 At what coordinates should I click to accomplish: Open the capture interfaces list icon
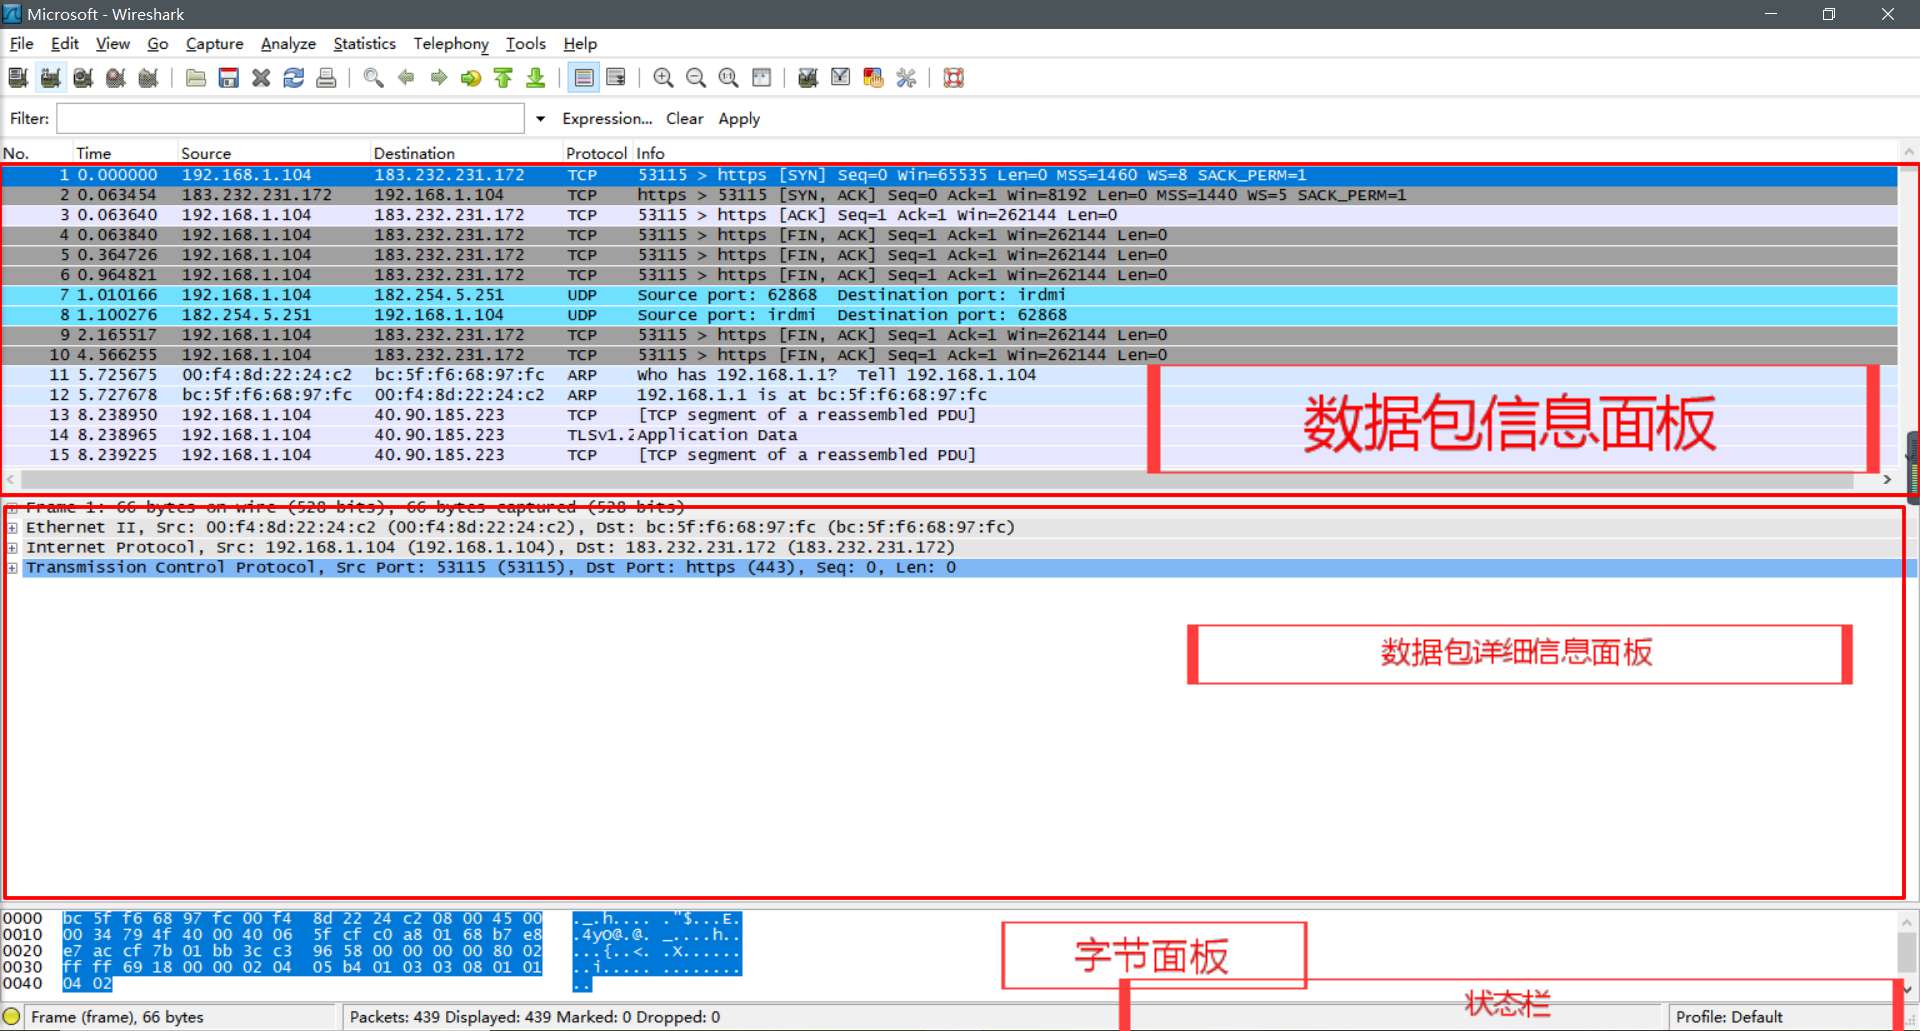pos(18,78)
